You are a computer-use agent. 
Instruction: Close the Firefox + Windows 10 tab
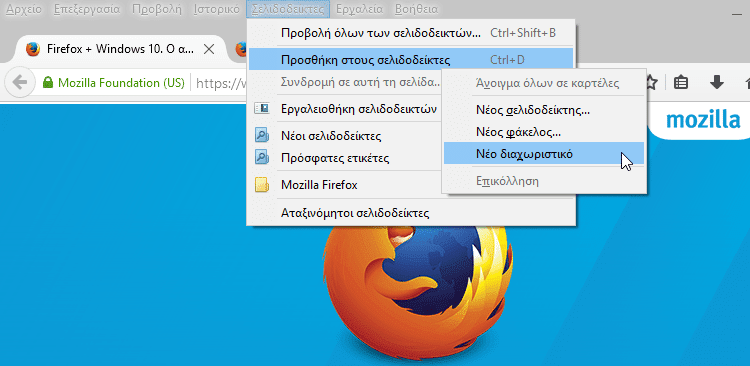pyautogui.click(x=209, y=49)
